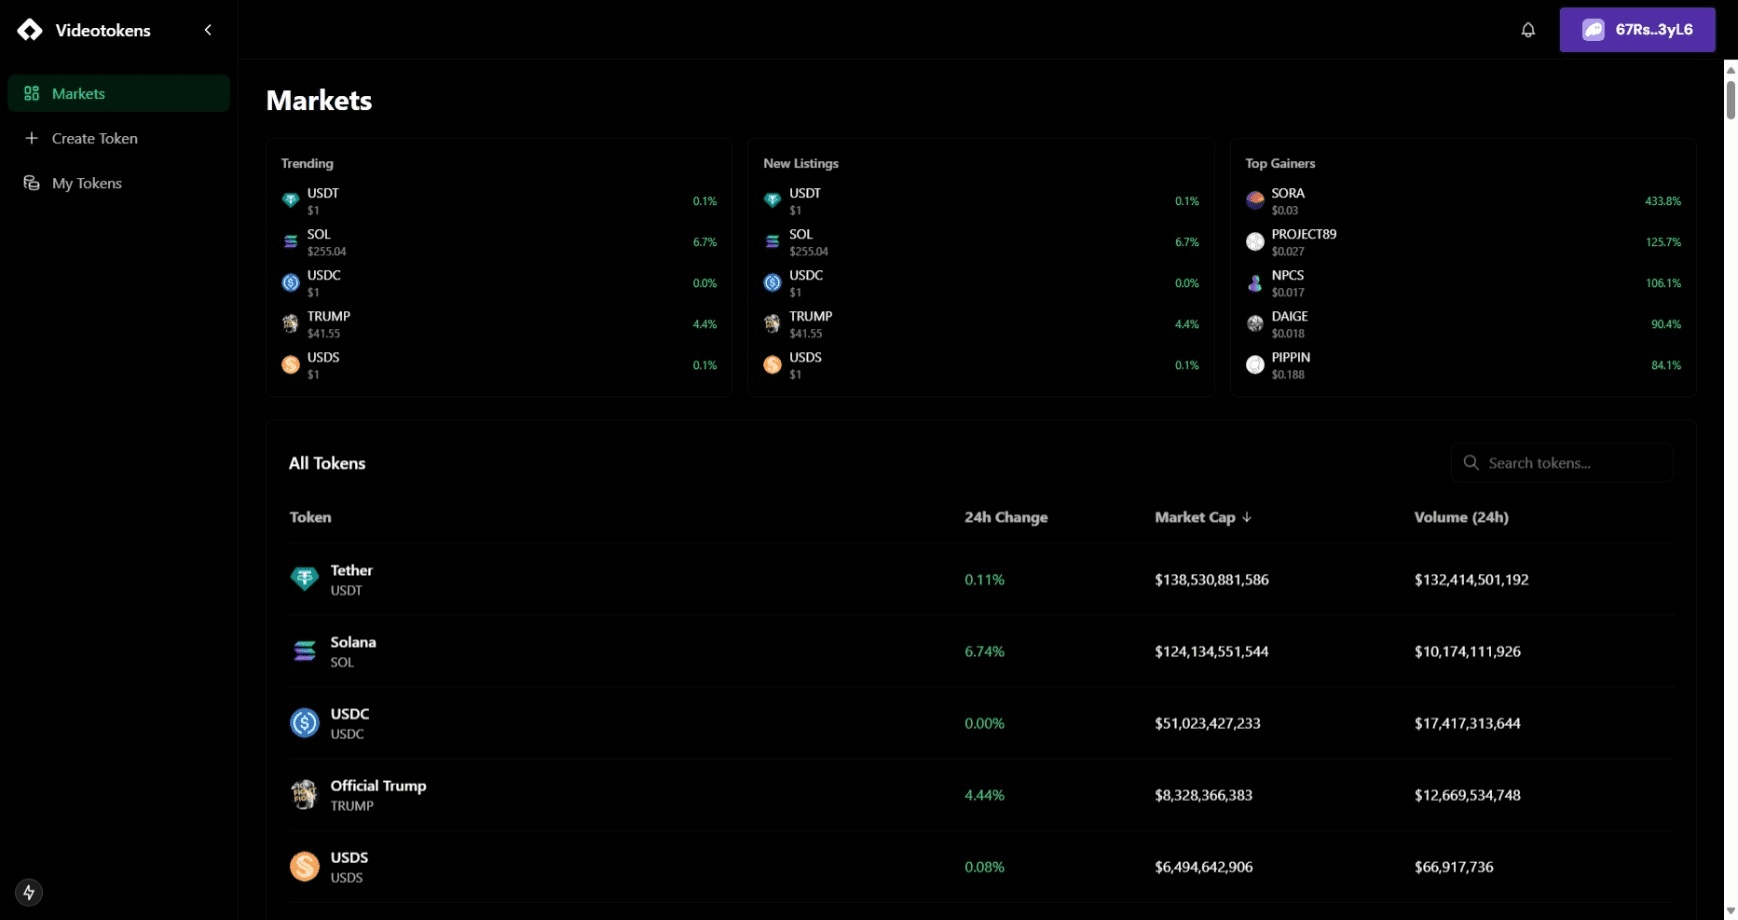Click Solana logo in All Tokens table

(x=304, y=651)
